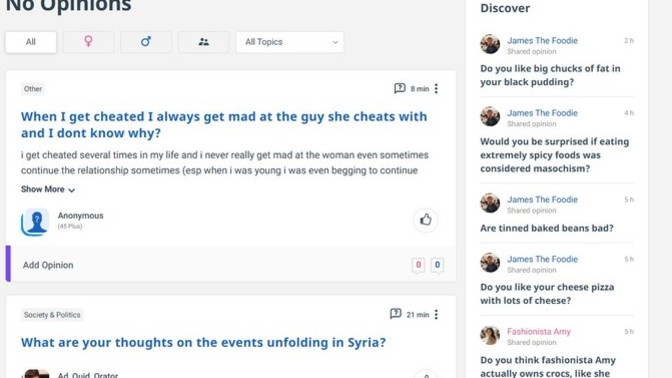The height and width of the screenshot is (378, 672).
Task: Click Society & Politics category tag
Action: [x=52, y=315]
